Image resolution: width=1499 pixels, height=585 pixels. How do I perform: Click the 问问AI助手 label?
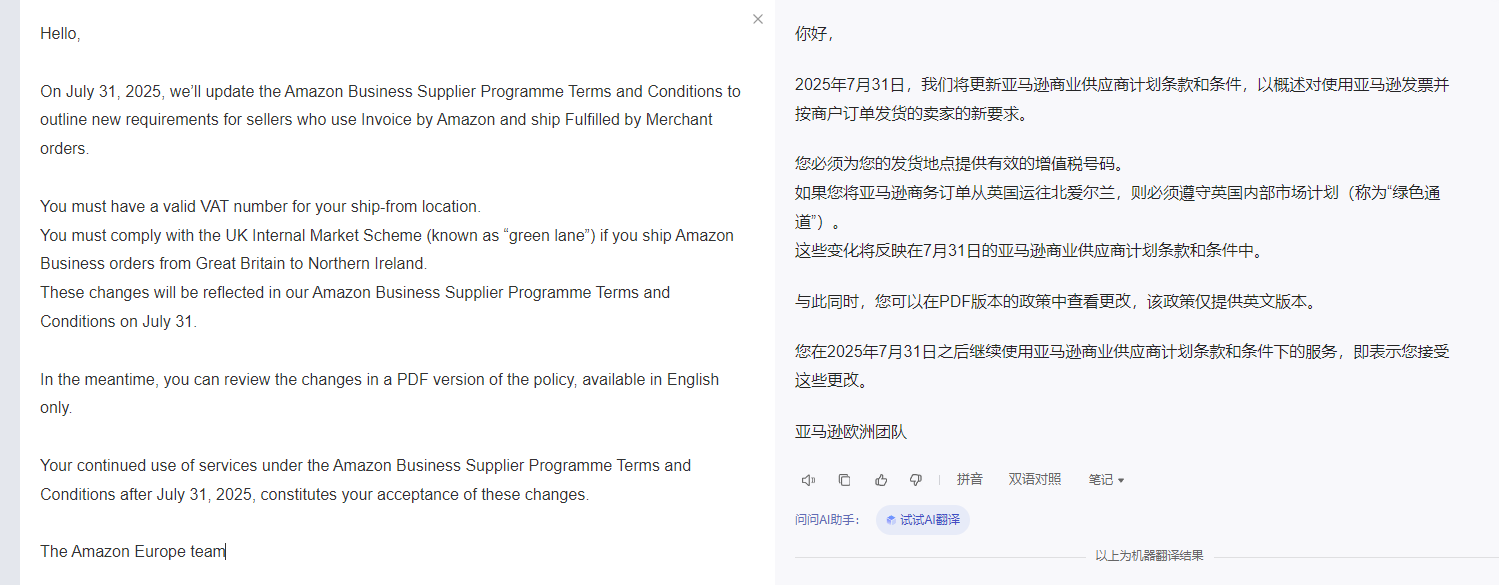tap(828, 520)
